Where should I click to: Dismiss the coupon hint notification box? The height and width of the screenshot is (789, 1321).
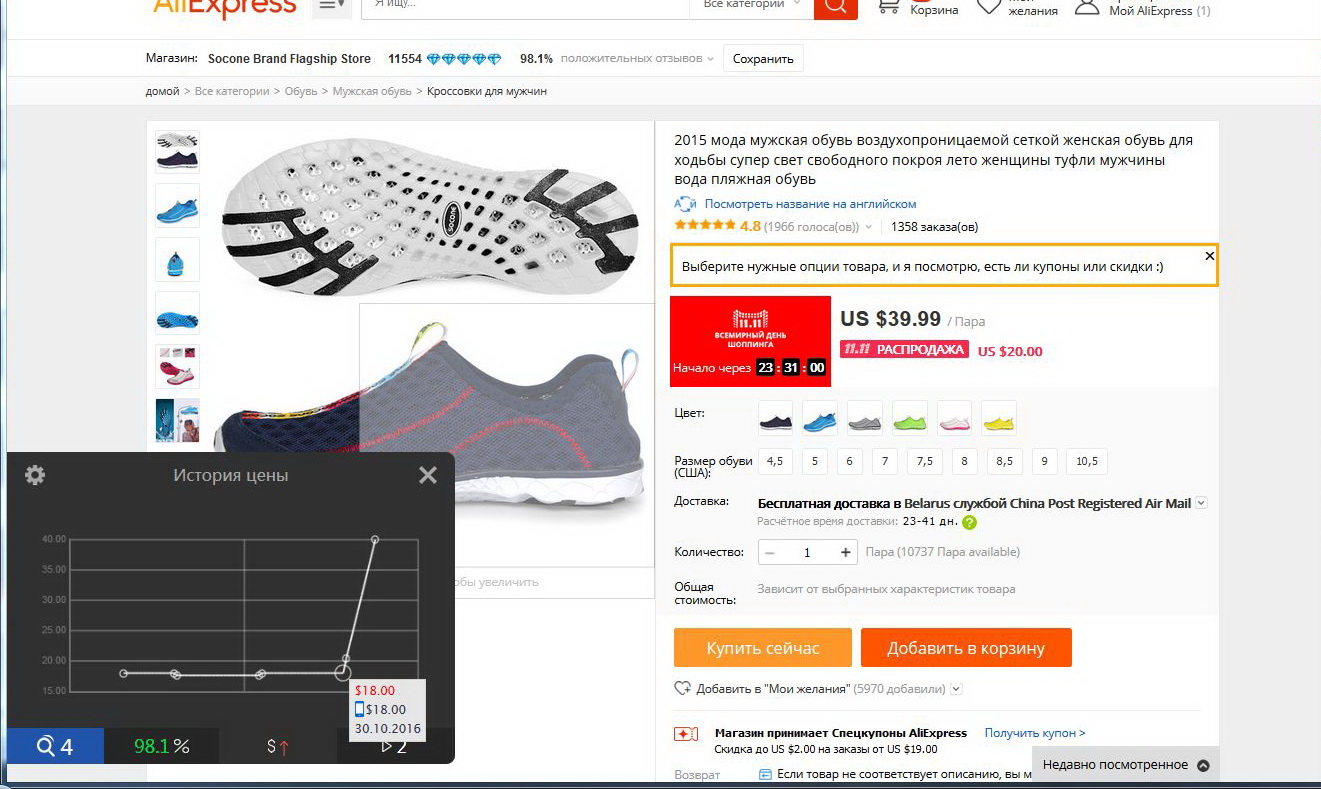coord(1209,256)
